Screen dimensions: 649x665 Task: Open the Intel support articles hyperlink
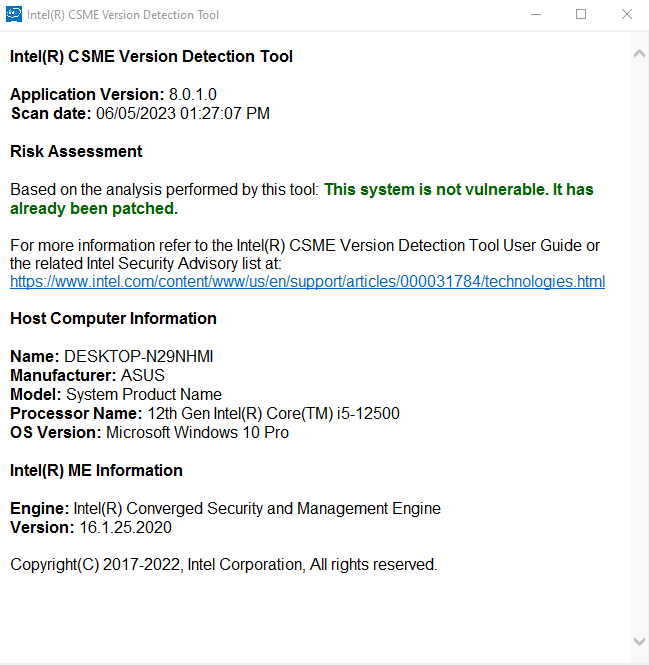pos(307,282)
